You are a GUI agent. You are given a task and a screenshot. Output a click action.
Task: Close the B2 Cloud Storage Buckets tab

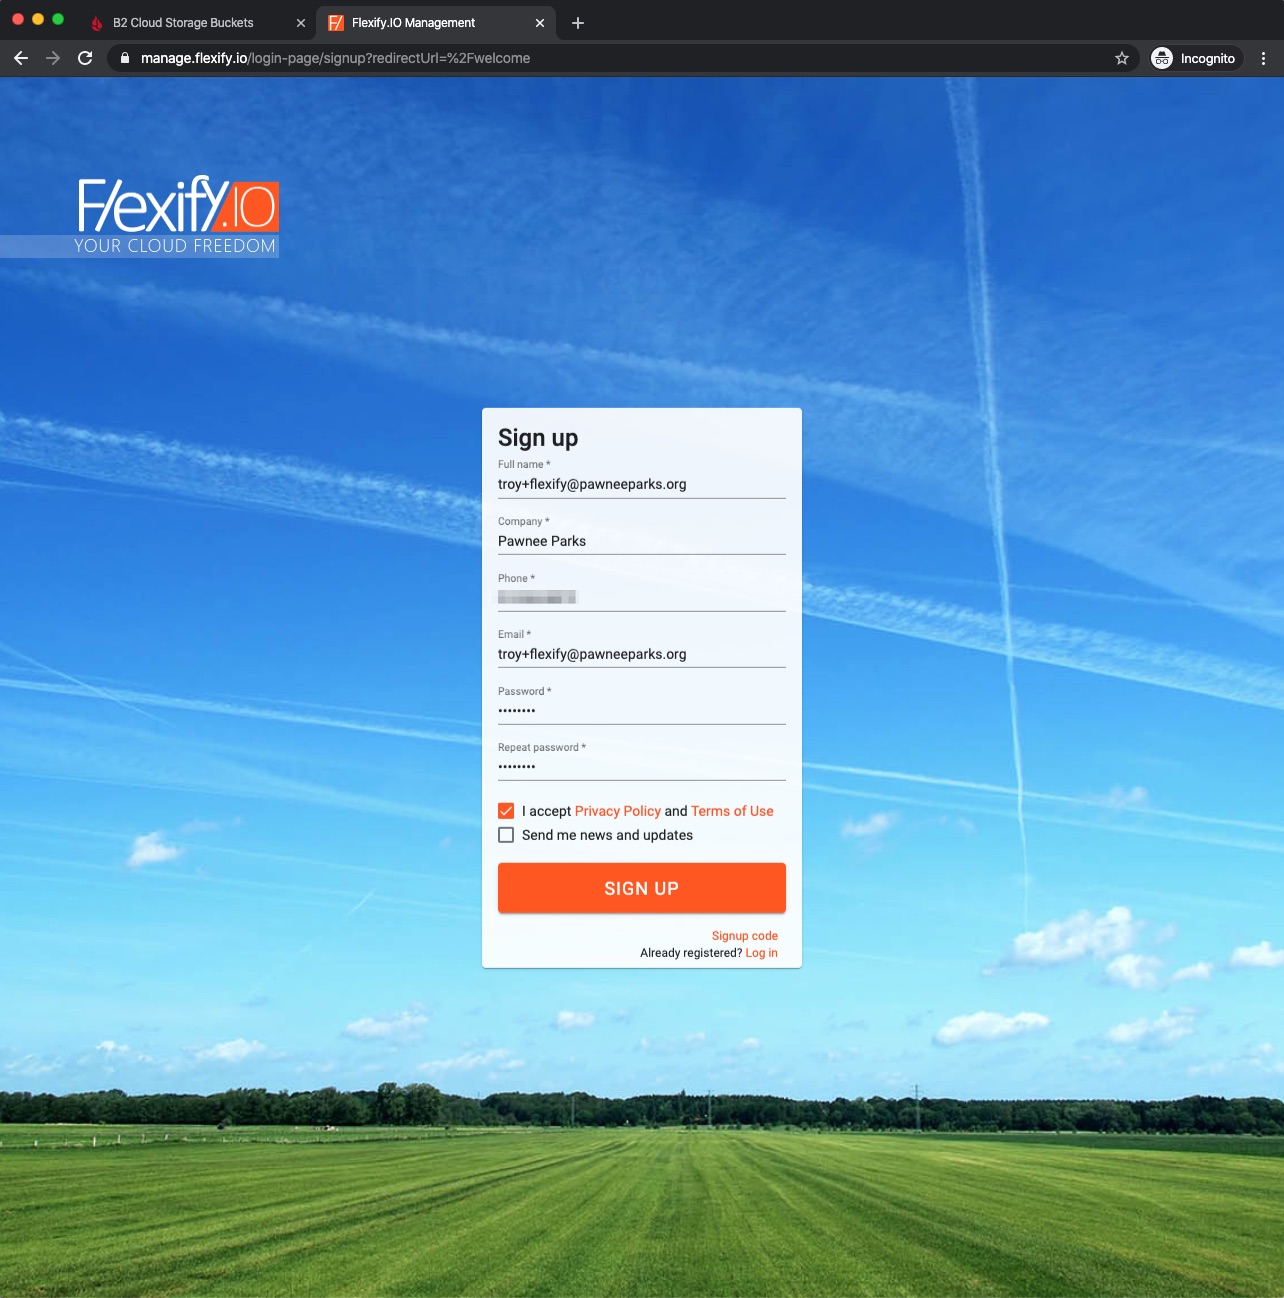(301, 22)
